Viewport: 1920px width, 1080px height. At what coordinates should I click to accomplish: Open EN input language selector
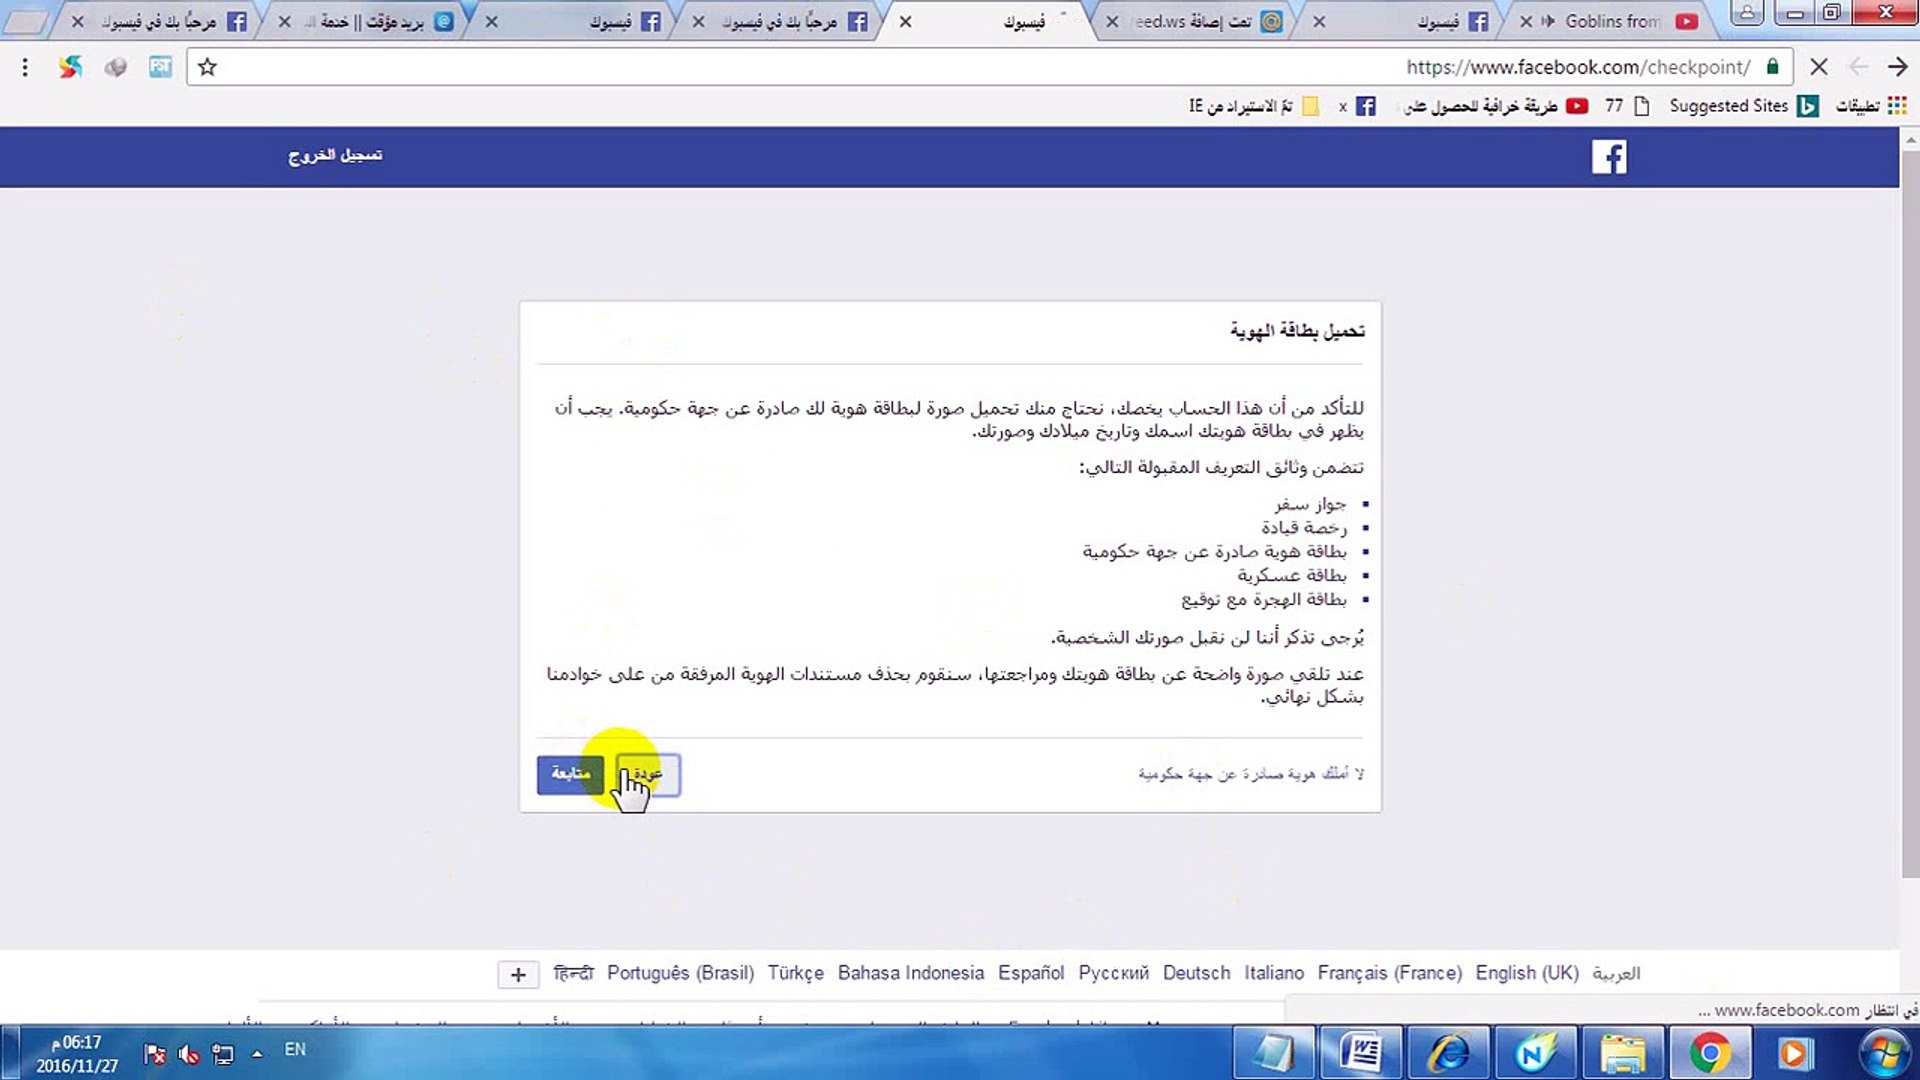click(295, 1049)
